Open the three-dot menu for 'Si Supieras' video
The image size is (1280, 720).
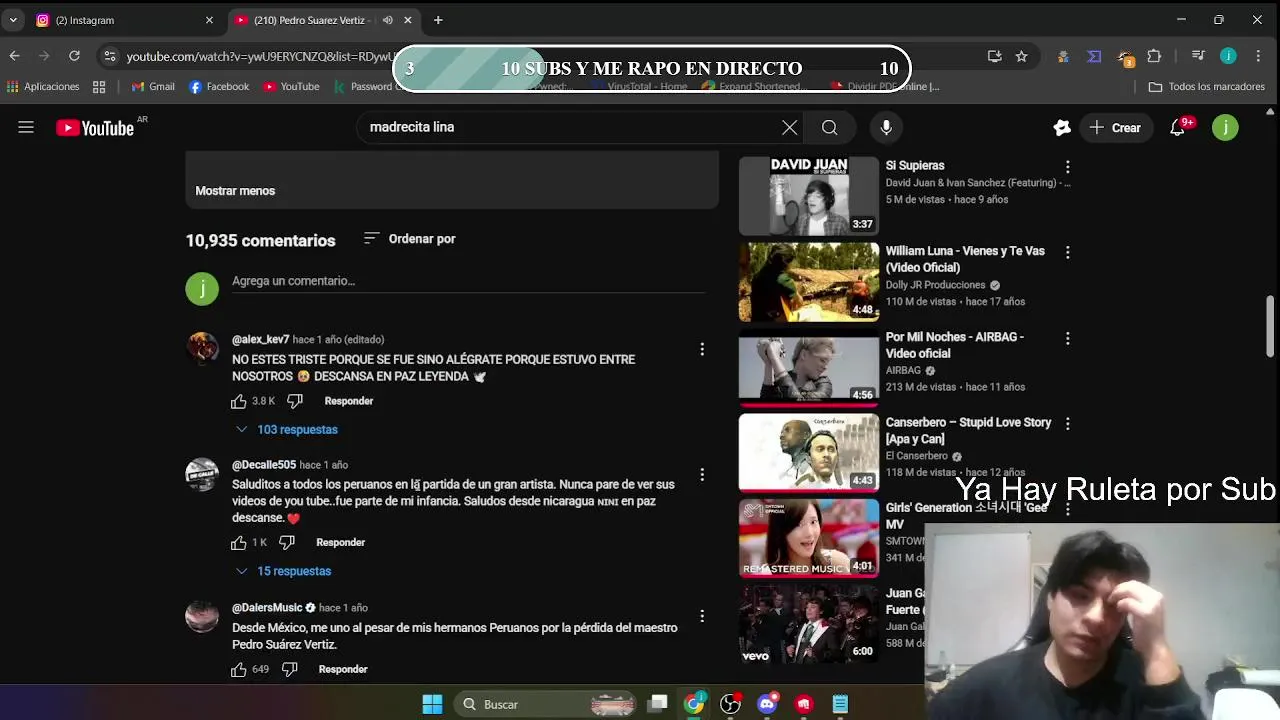[1067, 167]
